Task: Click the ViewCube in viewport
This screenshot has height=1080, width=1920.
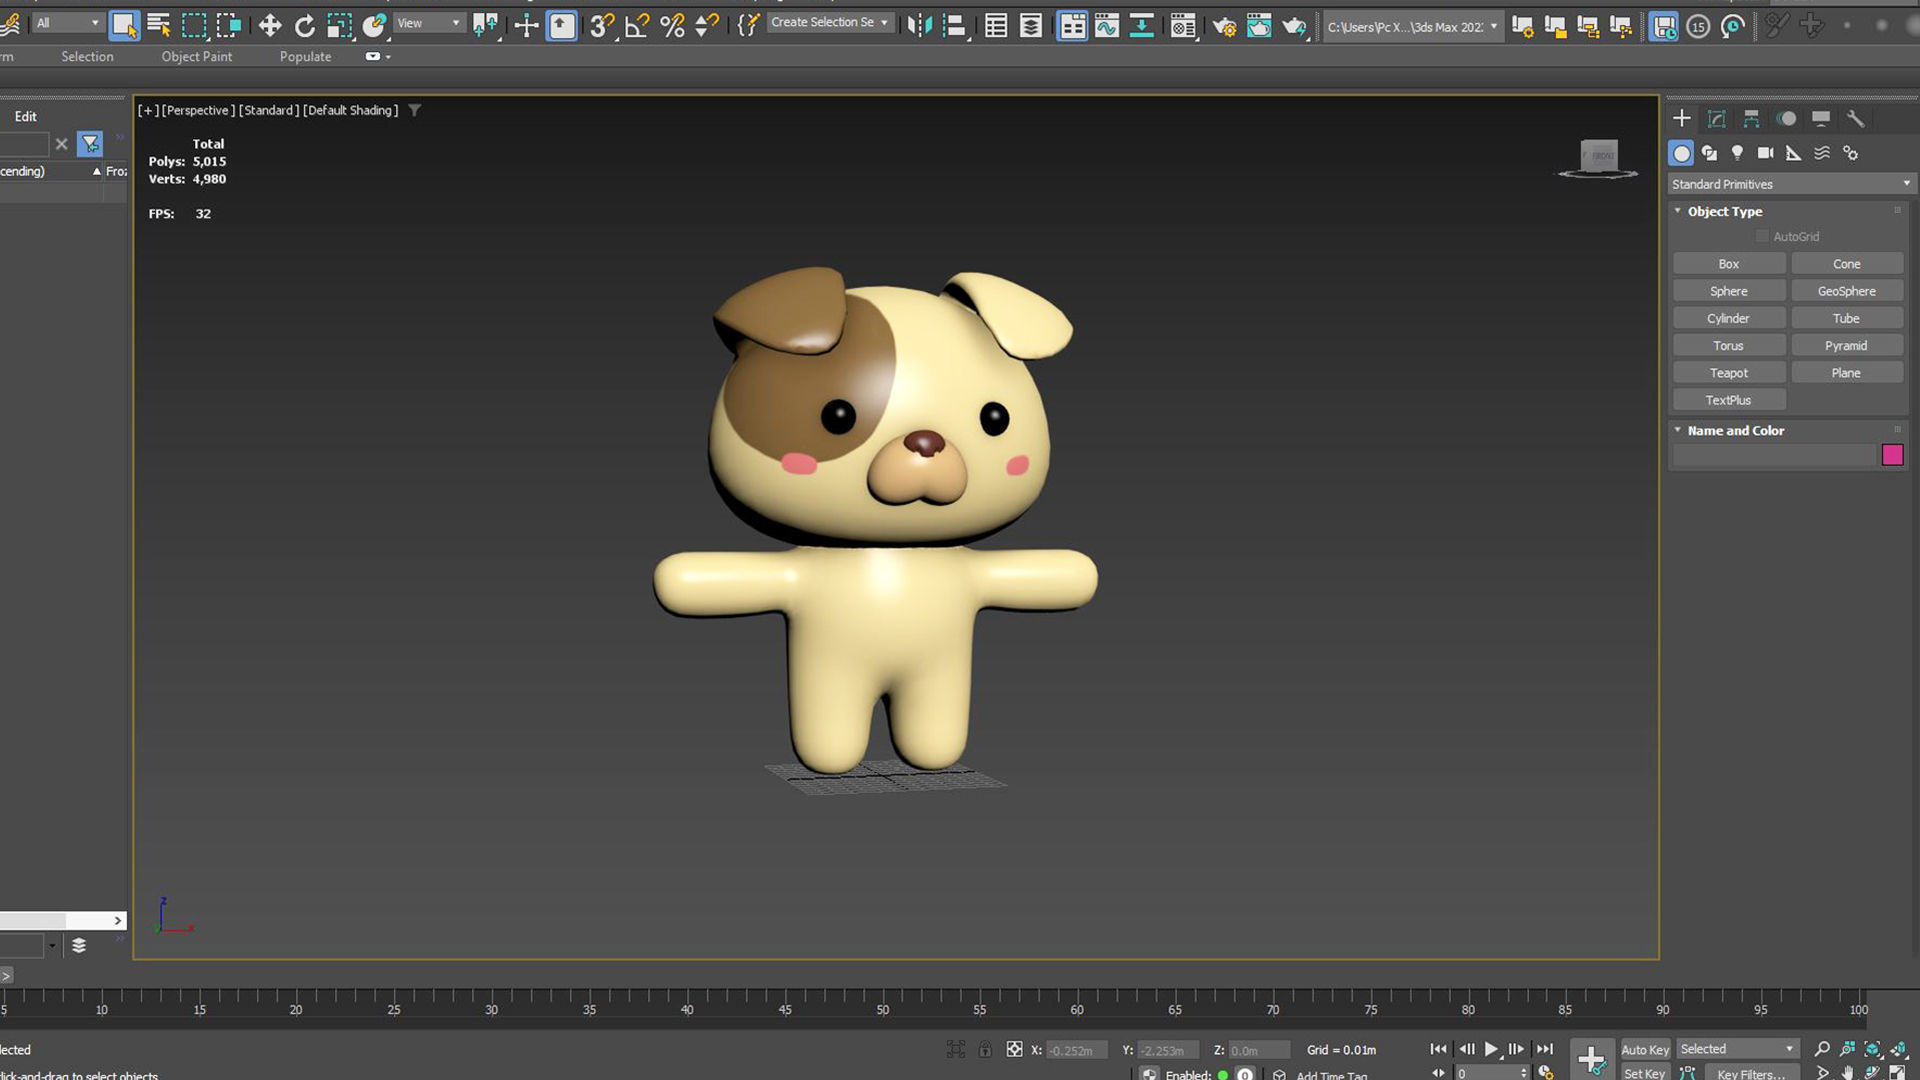Action: [1598, 157]
